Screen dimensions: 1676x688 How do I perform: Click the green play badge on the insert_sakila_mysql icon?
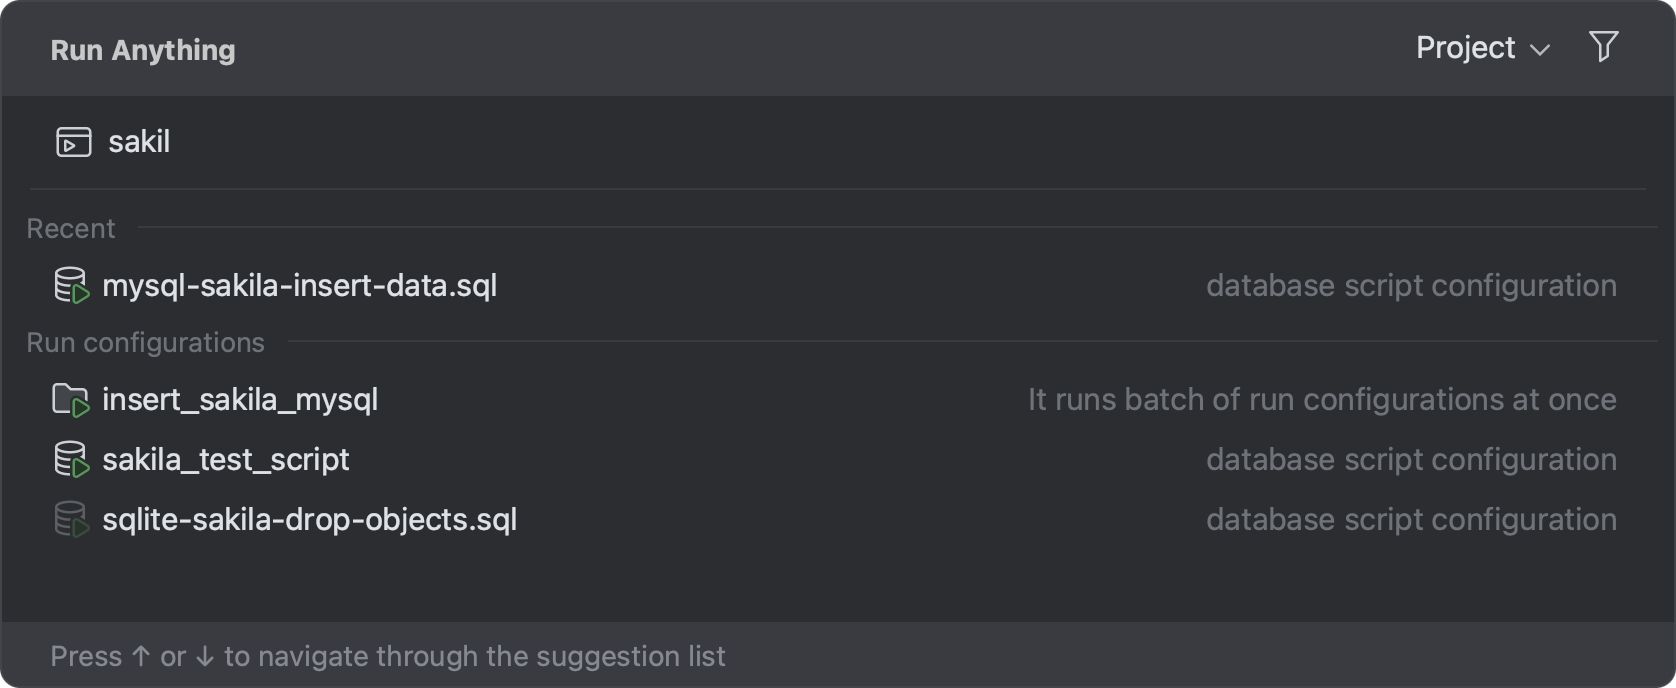[x=80, y=408]
